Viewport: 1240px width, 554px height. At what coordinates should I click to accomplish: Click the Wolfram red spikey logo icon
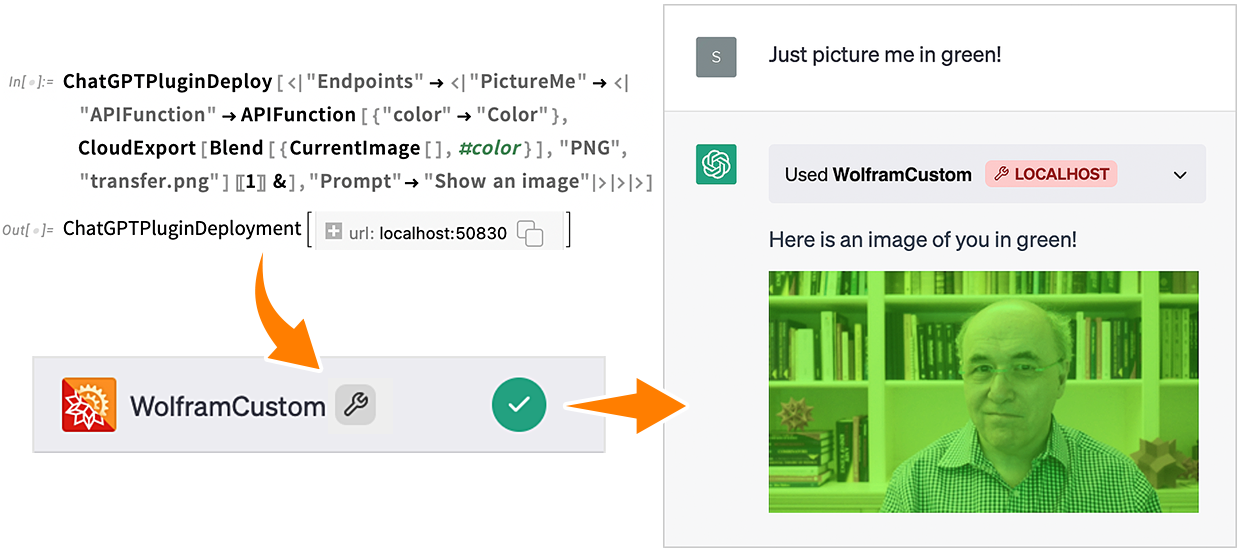coord(89,405)
